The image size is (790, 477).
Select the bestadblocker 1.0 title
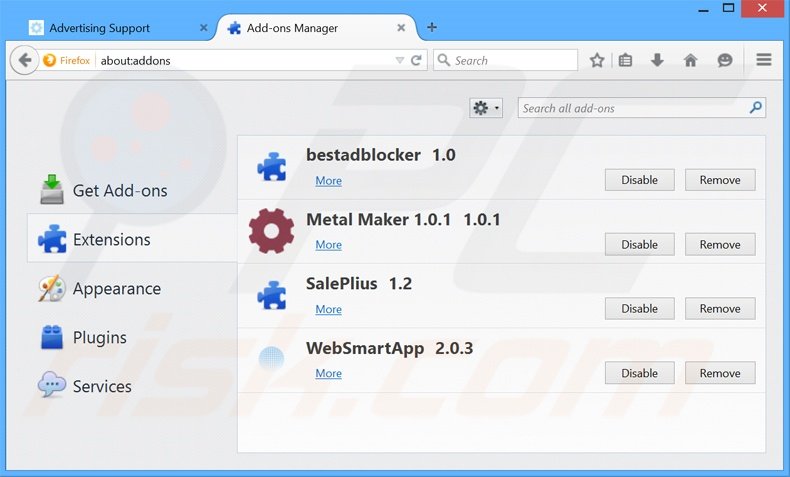(381, 155)
